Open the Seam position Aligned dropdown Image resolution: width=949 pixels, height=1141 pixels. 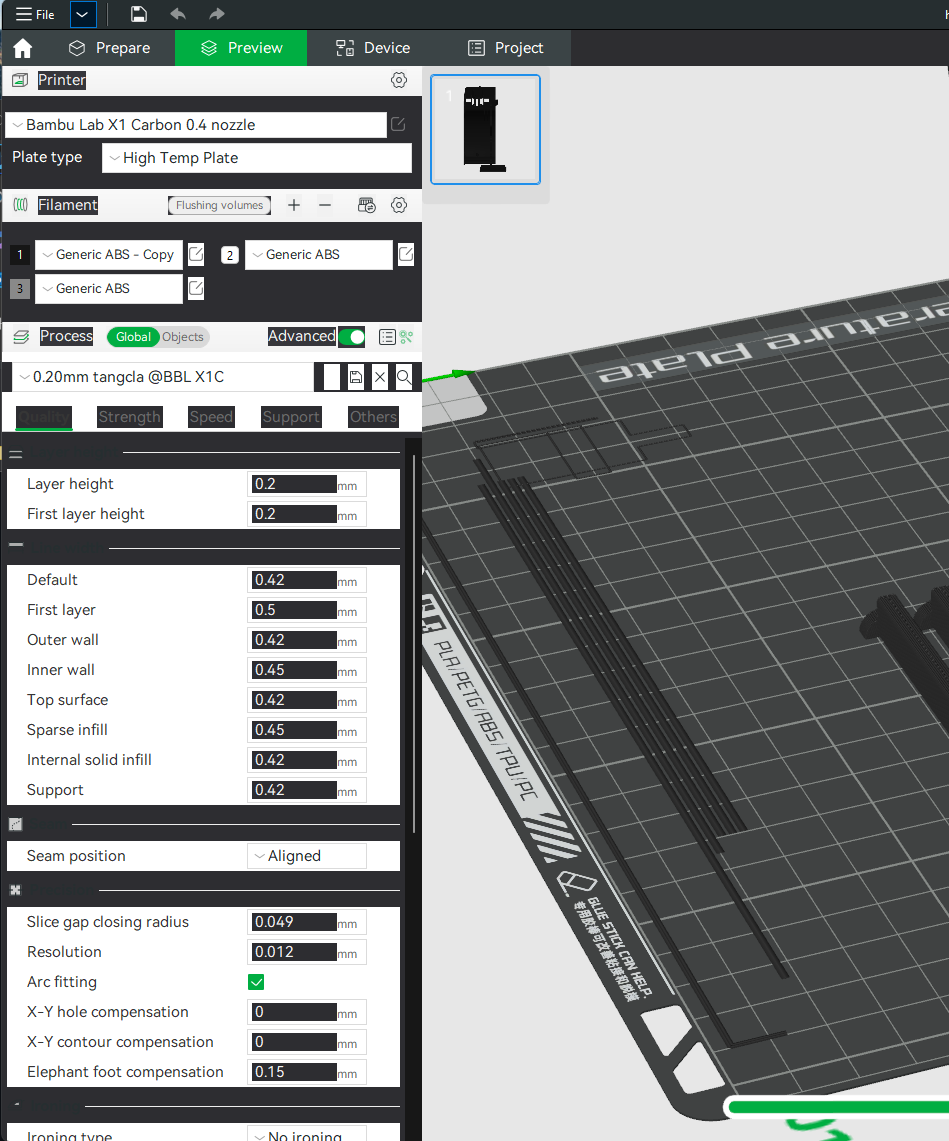306,856
